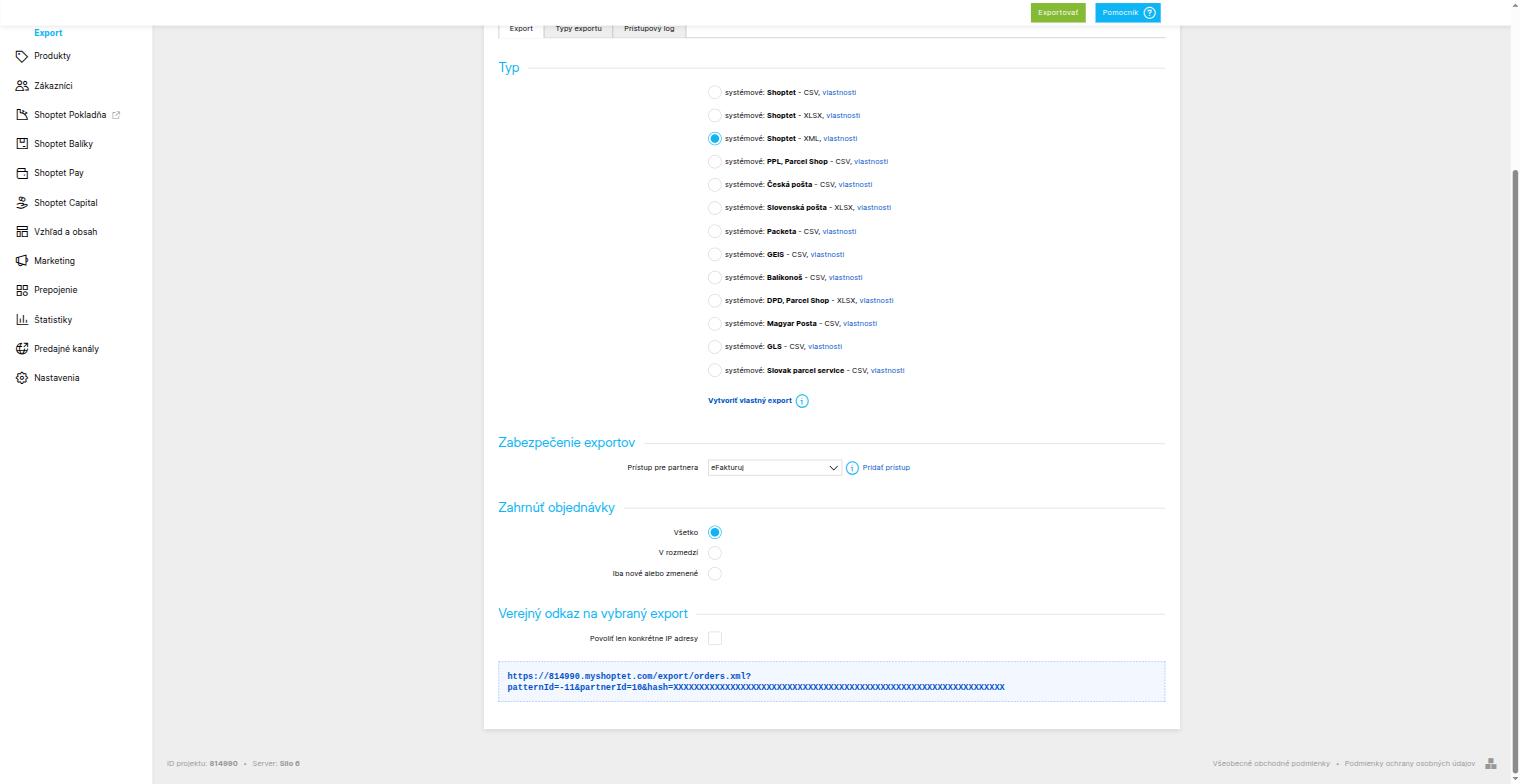Click Shoptet Balíky package icon
This screenshot has height=784, width=1520.
pyautogui.click(x=22, y=144)
